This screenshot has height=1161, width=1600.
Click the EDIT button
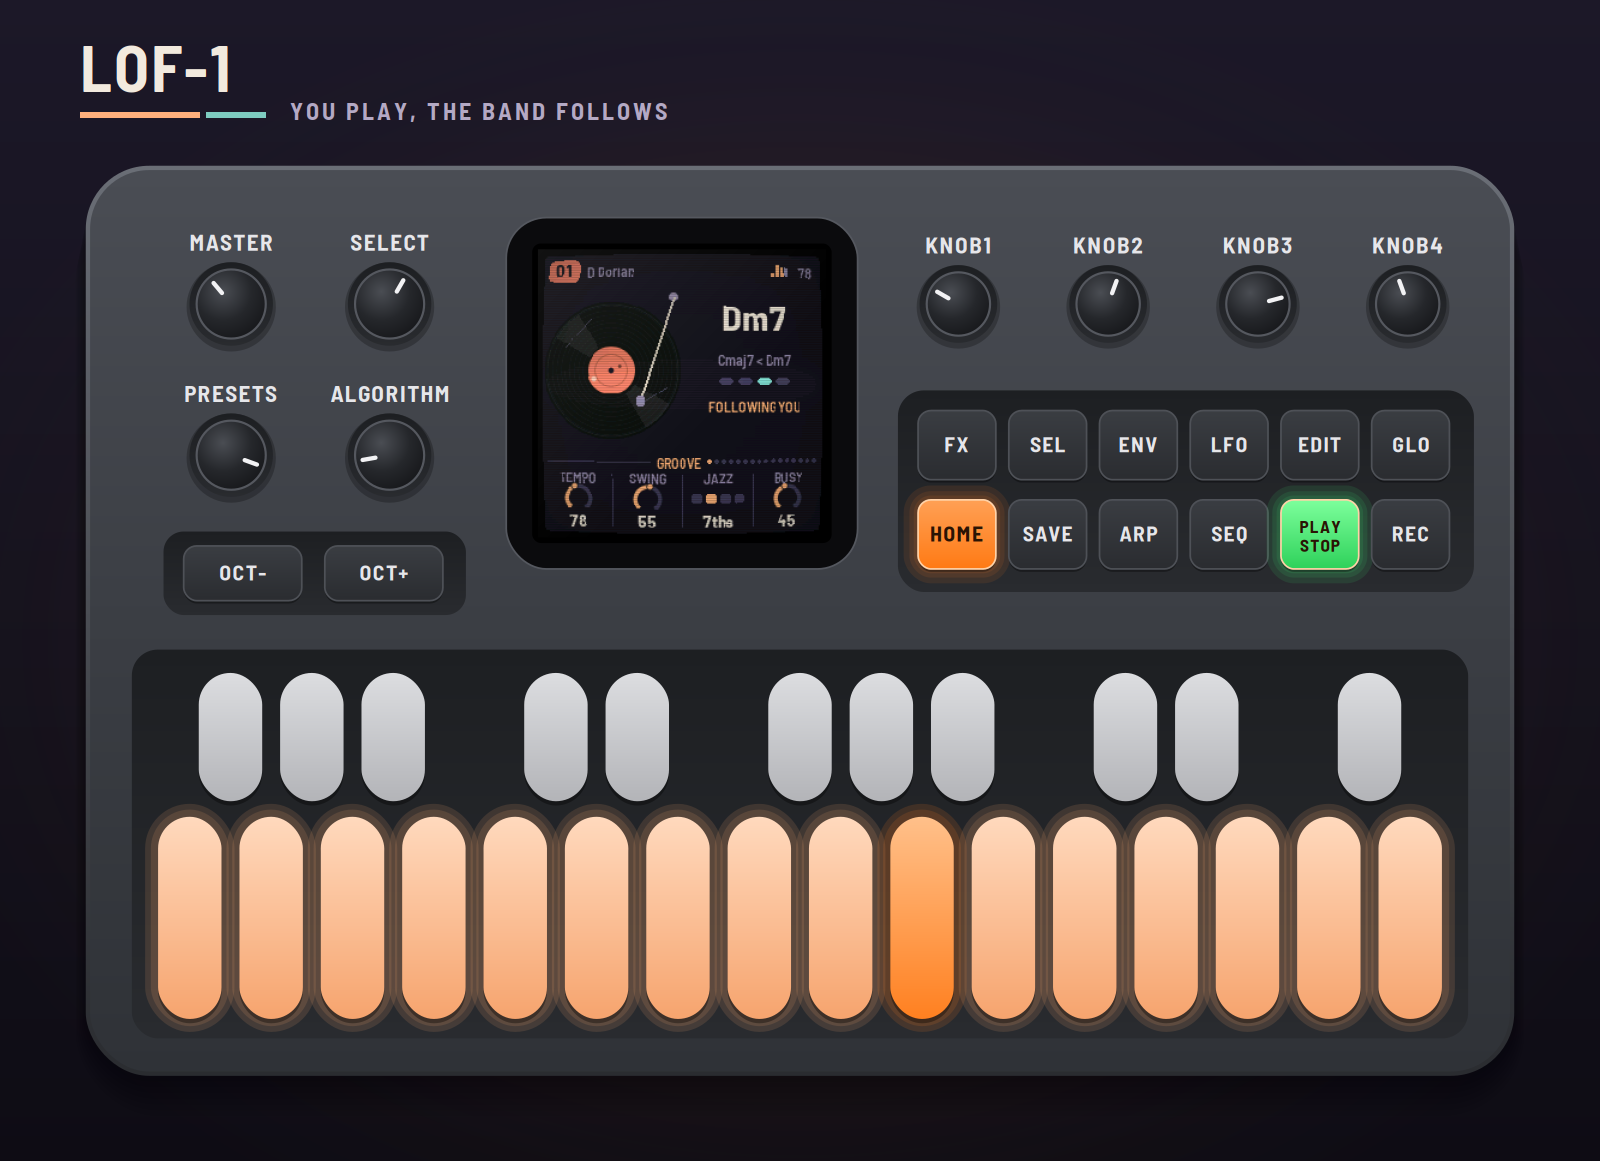(x=1320, y=445)
